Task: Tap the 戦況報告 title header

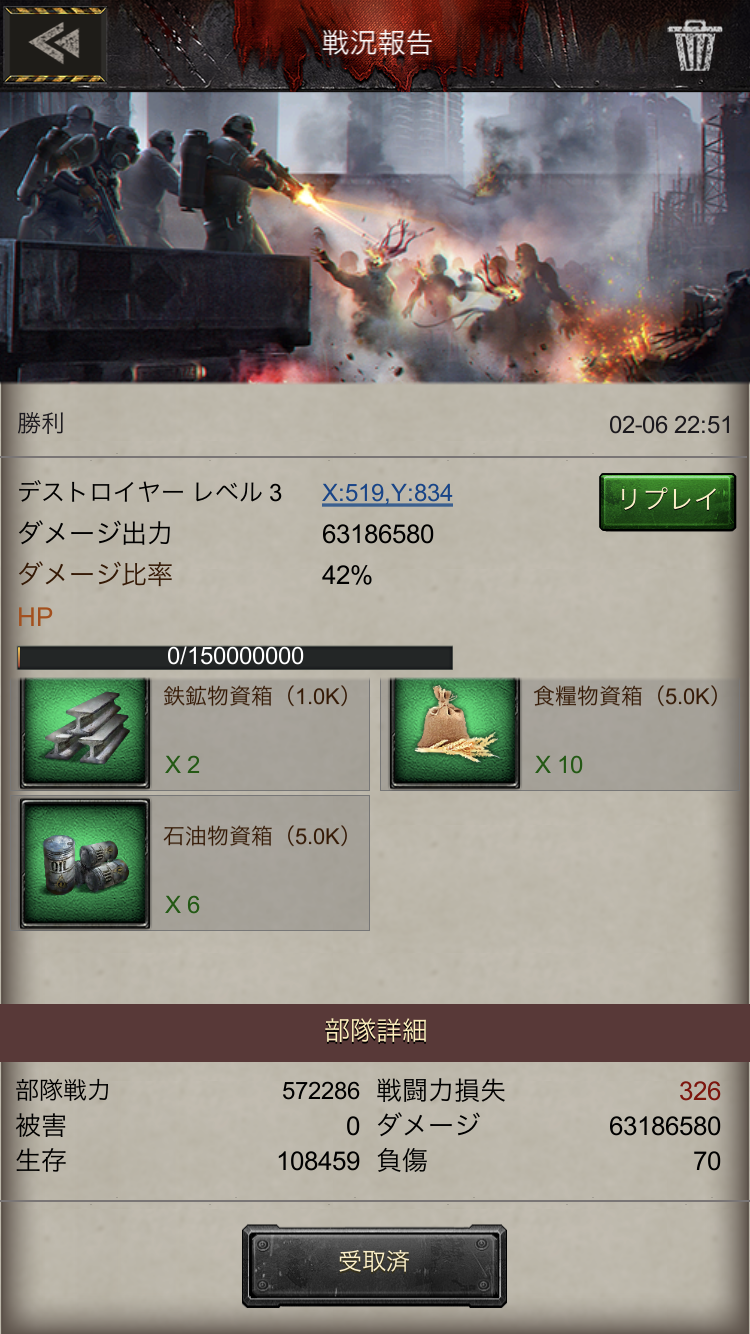Action: pos(377,43)
